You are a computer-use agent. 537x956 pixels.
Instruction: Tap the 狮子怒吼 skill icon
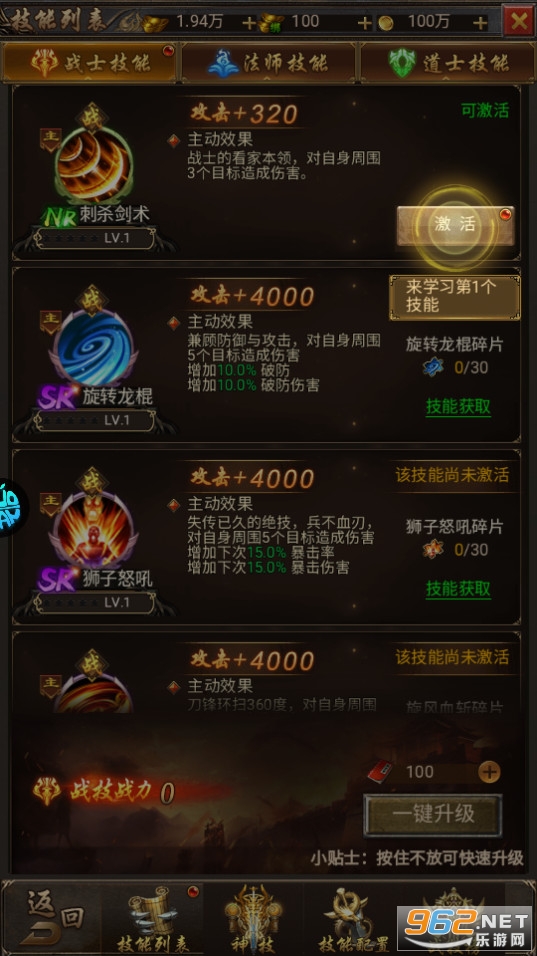93,529
